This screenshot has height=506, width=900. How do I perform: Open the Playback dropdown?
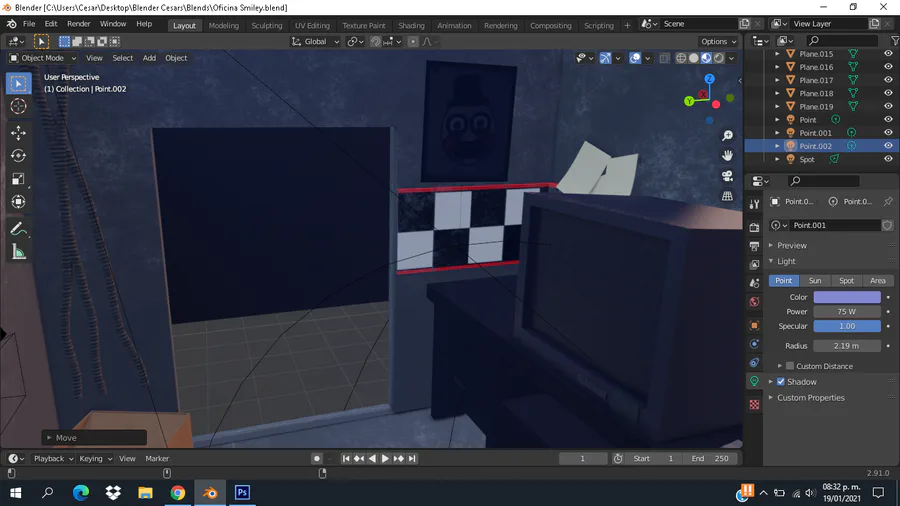pos(53,458)
